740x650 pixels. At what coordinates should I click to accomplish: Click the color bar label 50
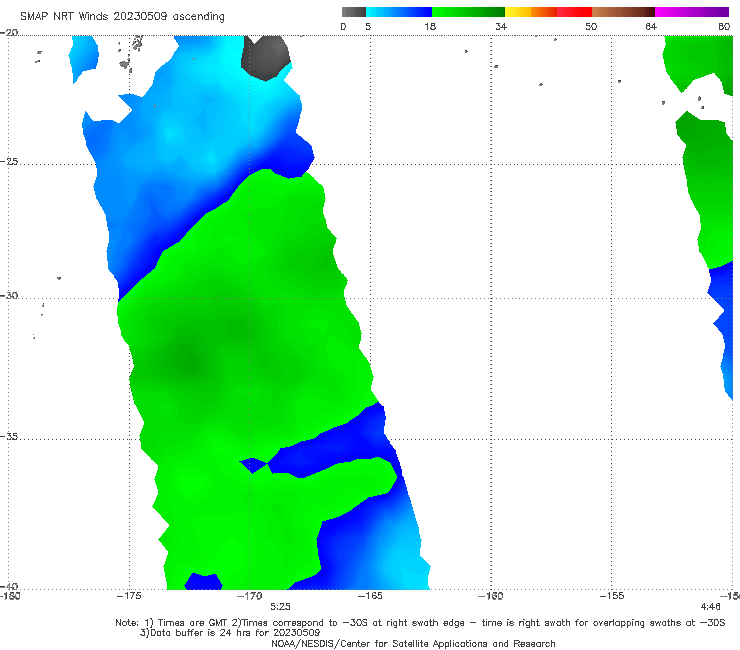point(591,27)
